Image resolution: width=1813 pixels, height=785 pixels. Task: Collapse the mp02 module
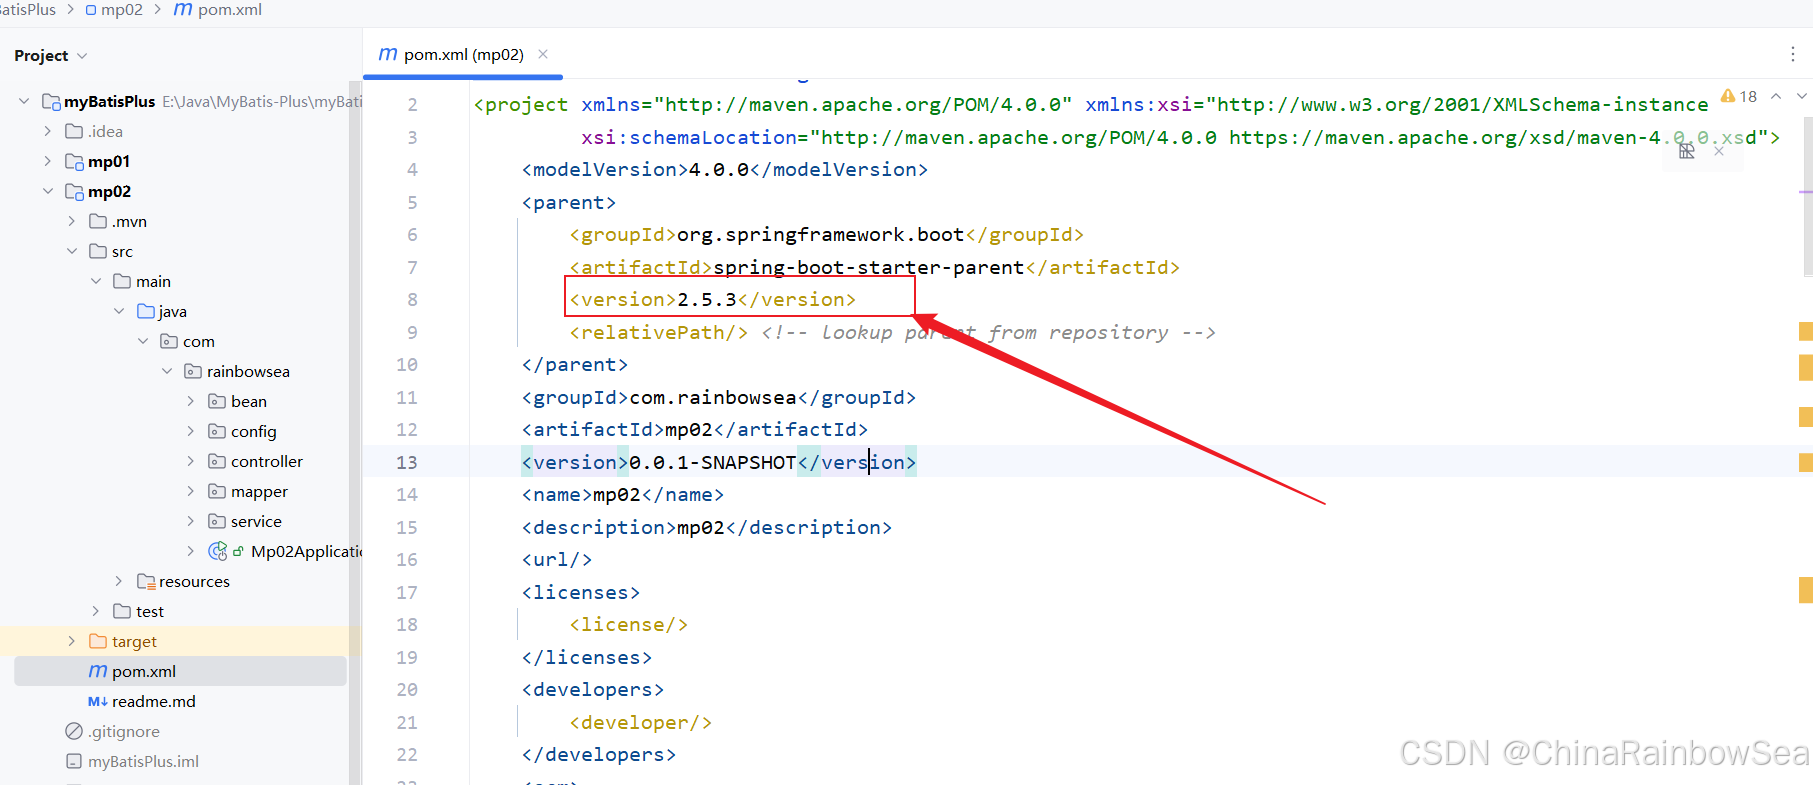(47, 191)
